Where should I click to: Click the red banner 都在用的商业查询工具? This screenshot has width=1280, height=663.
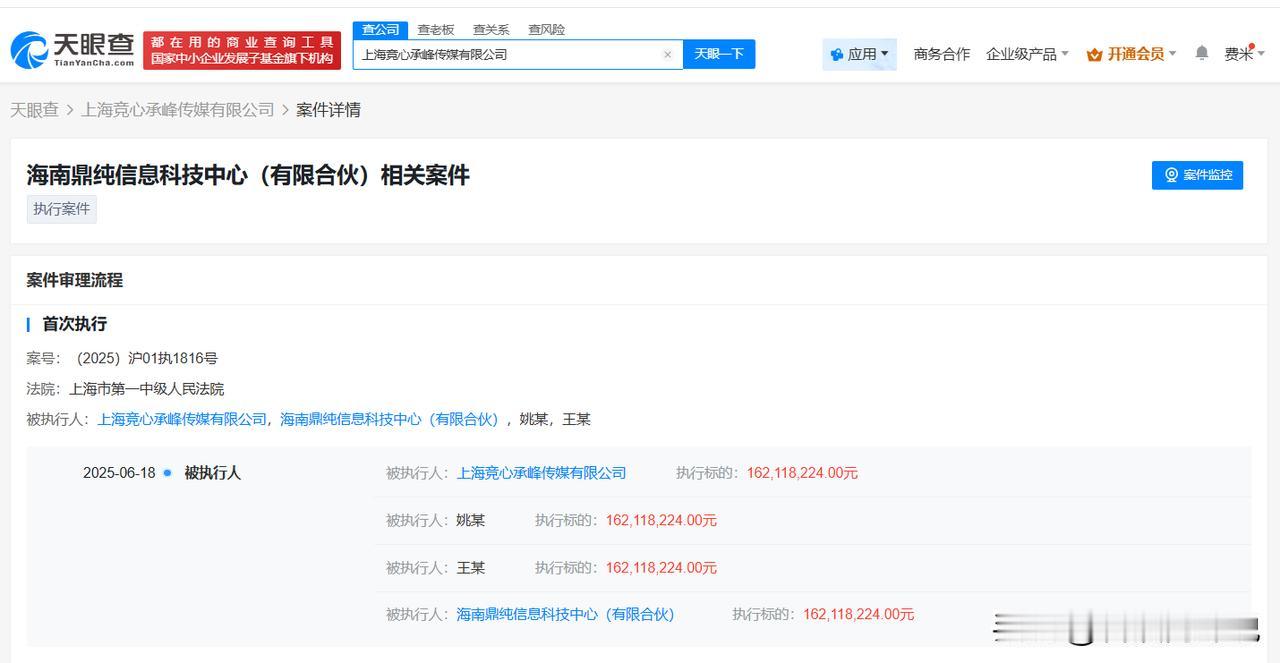(x=242, y=50)
